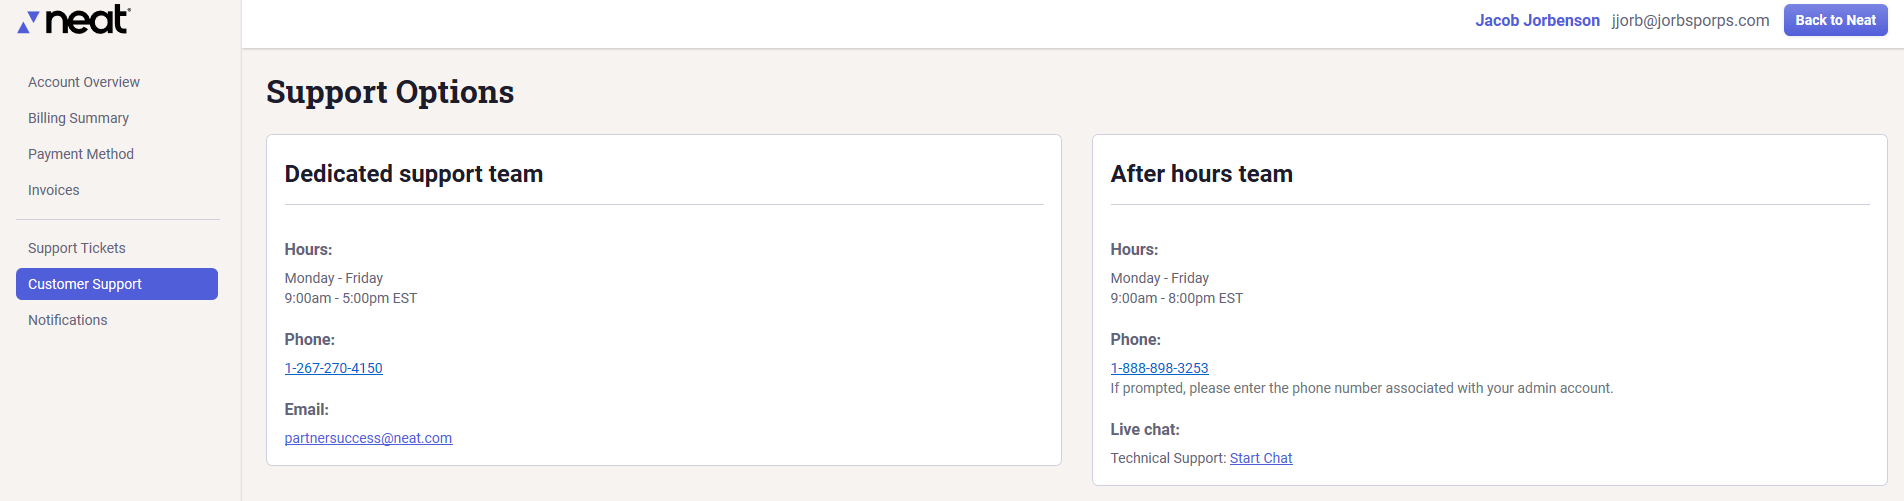
Task: Click the Jacob Jorbenson user name
Action: 1537,20
